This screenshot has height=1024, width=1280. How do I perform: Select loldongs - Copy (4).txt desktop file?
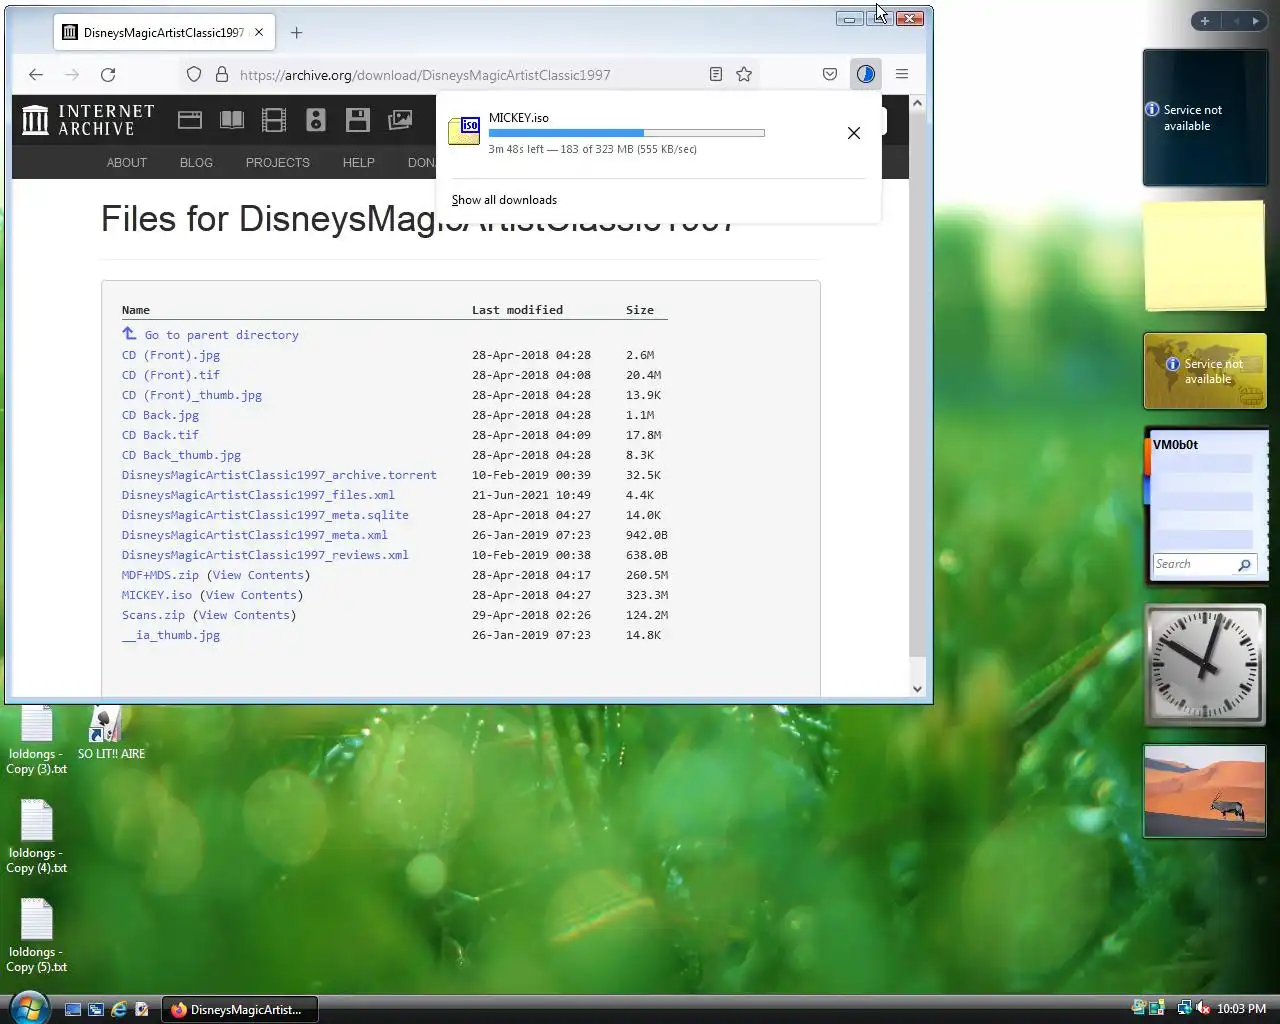pyautogui.click(x=36, y=838)
